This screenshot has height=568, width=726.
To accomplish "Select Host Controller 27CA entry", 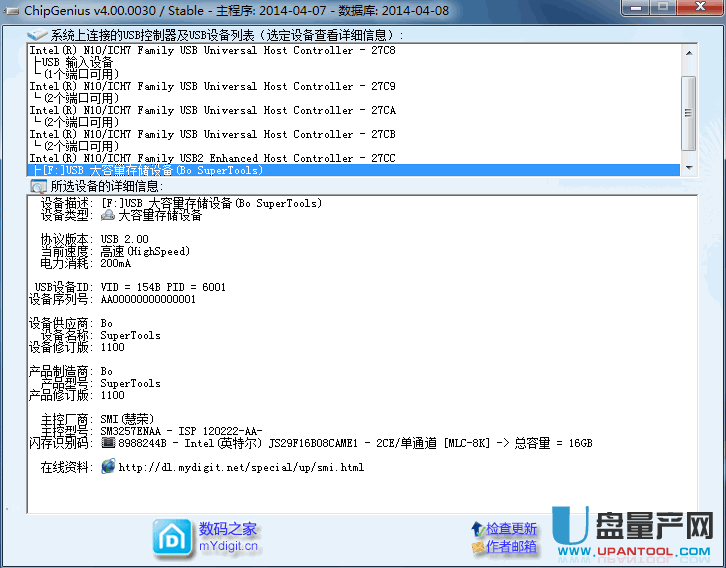I will (212, 110).
